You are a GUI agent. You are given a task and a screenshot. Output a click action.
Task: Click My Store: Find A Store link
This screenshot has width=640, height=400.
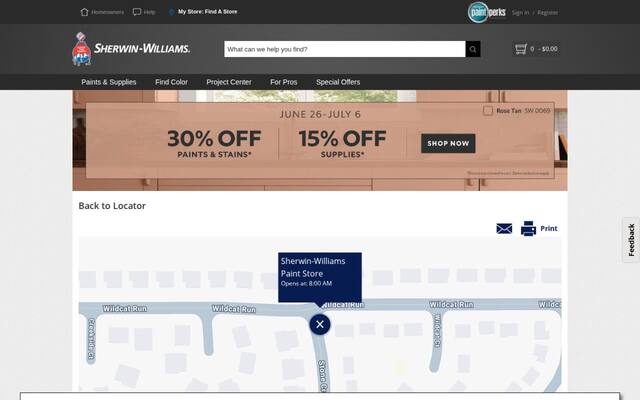click(x=207, y=12)
